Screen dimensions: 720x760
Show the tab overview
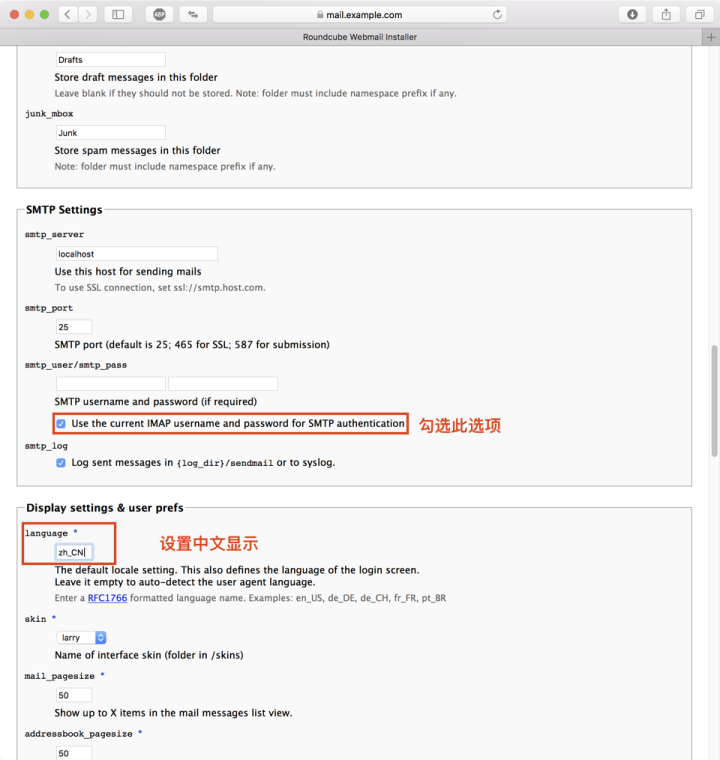(x=699, y=15)
